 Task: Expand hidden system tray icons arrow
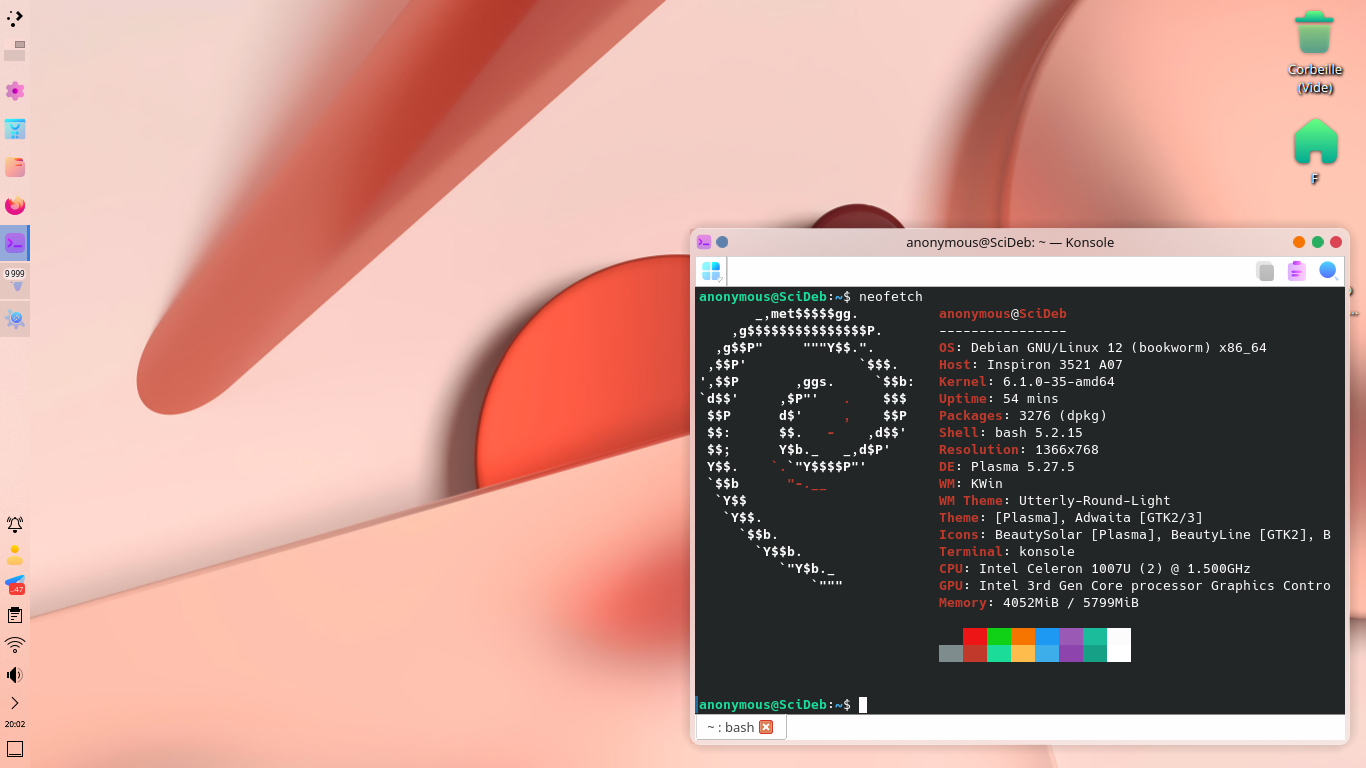(x=15, y=703)
